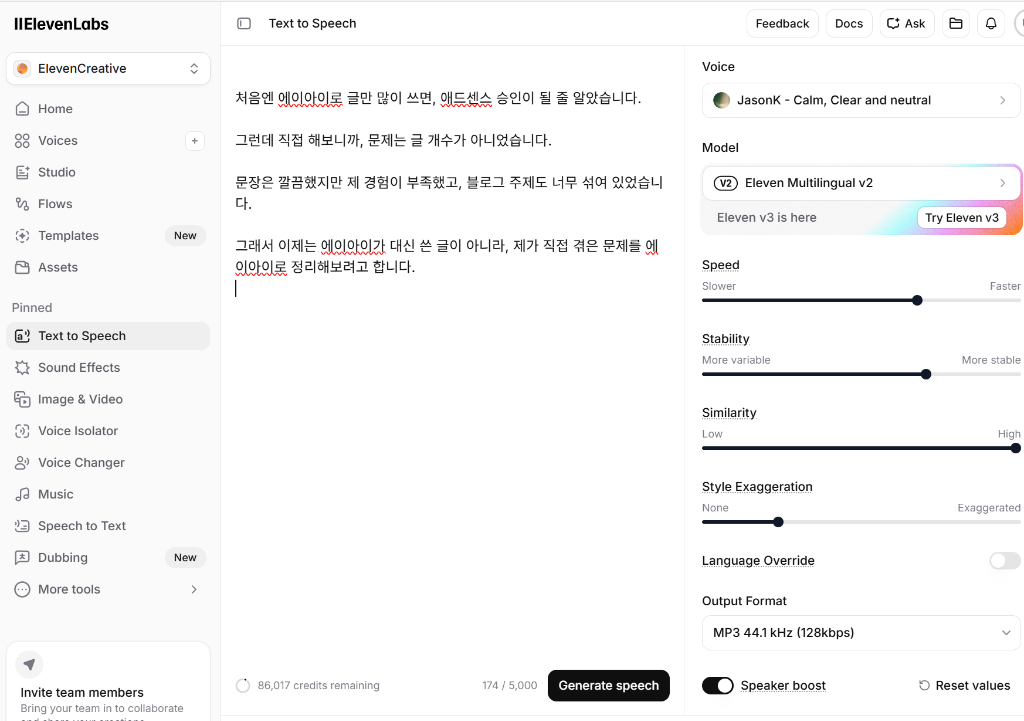Image resolution: width=1024 pixels, height=721 pixels.
Task: Click the More tools ellipsis icon
Action: tap(22, 589)
